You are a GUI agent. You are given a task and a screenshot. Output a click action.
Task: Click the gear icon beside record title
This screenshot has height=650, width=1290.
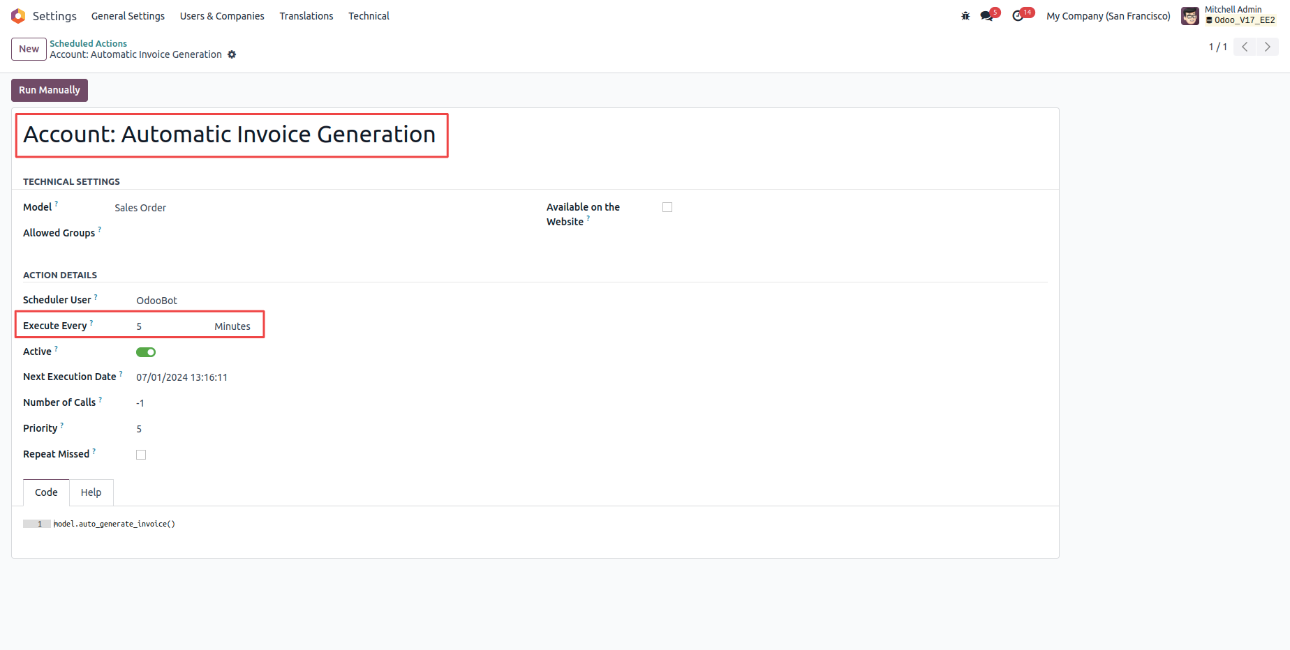232,55
